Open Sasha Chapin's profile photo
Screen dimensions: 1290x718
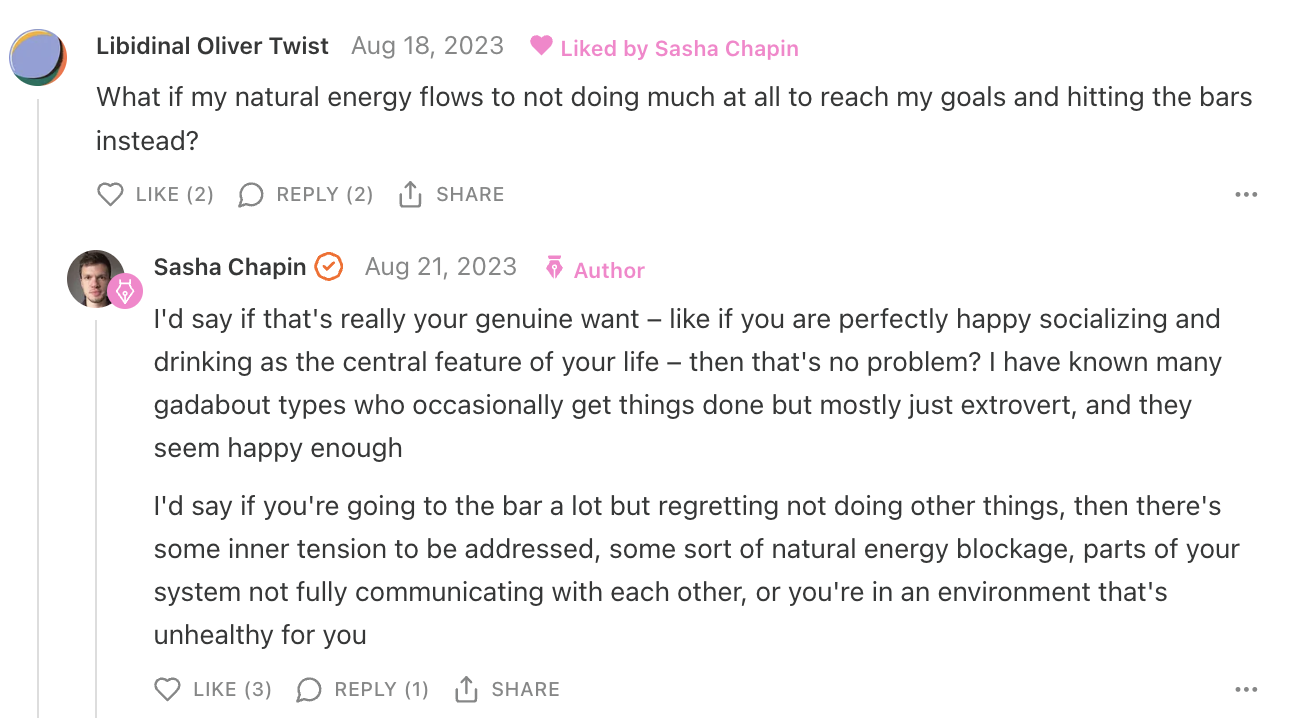point(95,278)
